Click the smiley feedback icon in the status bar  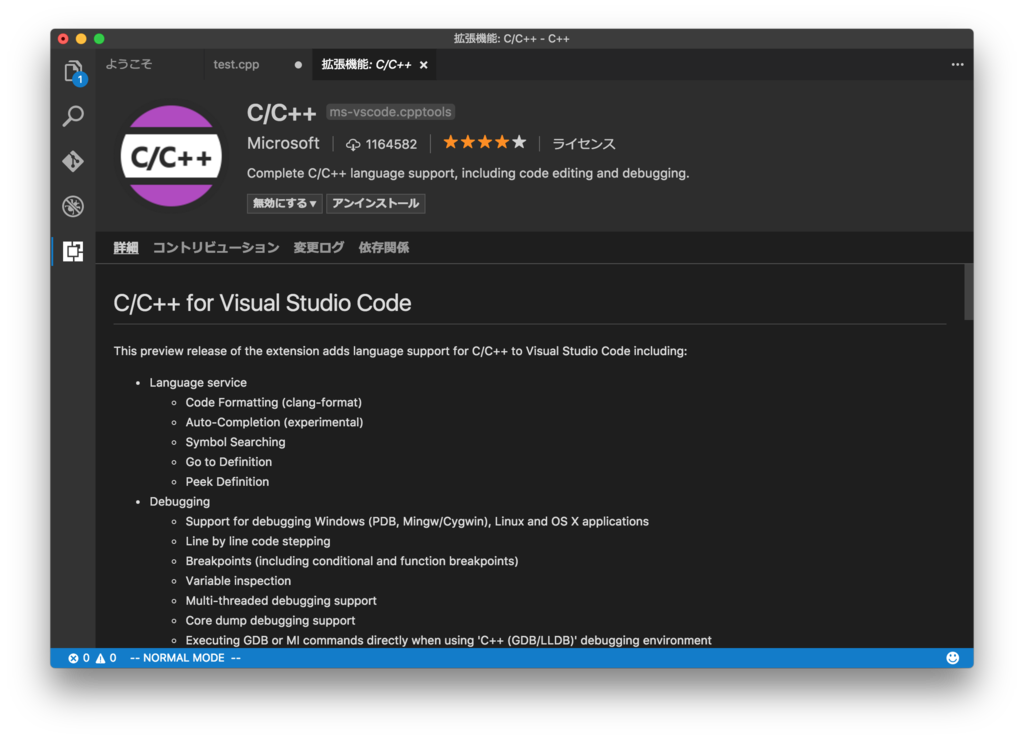pos(953,658)
